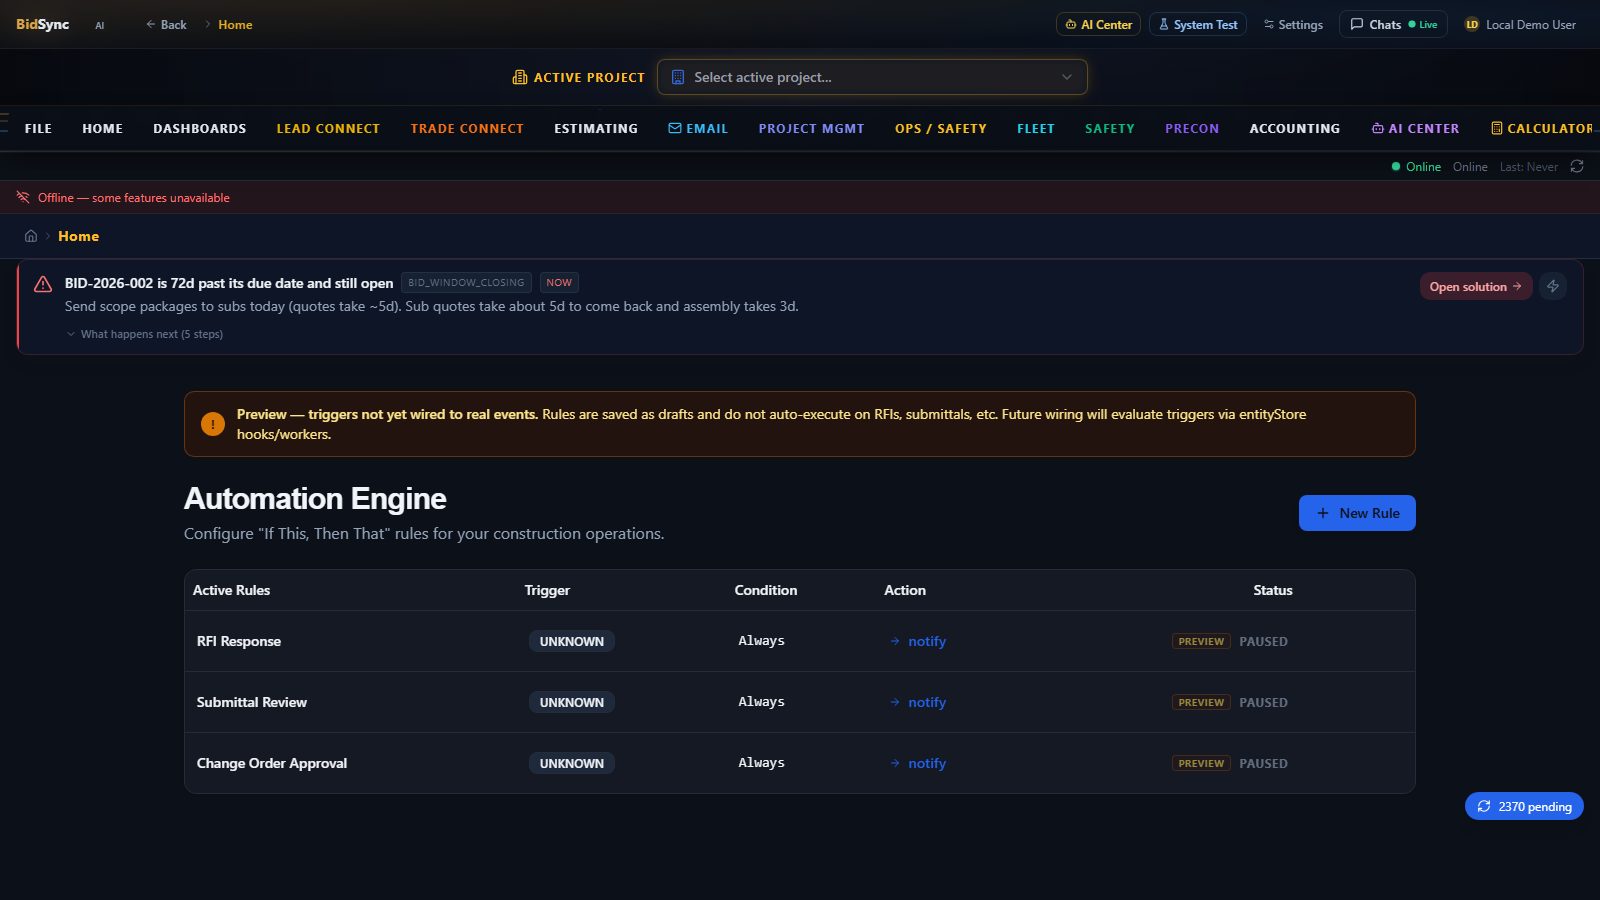1600x900 pixels.
Task: Open OPS / SAFETY navigation item
Action: click(941, 128)
